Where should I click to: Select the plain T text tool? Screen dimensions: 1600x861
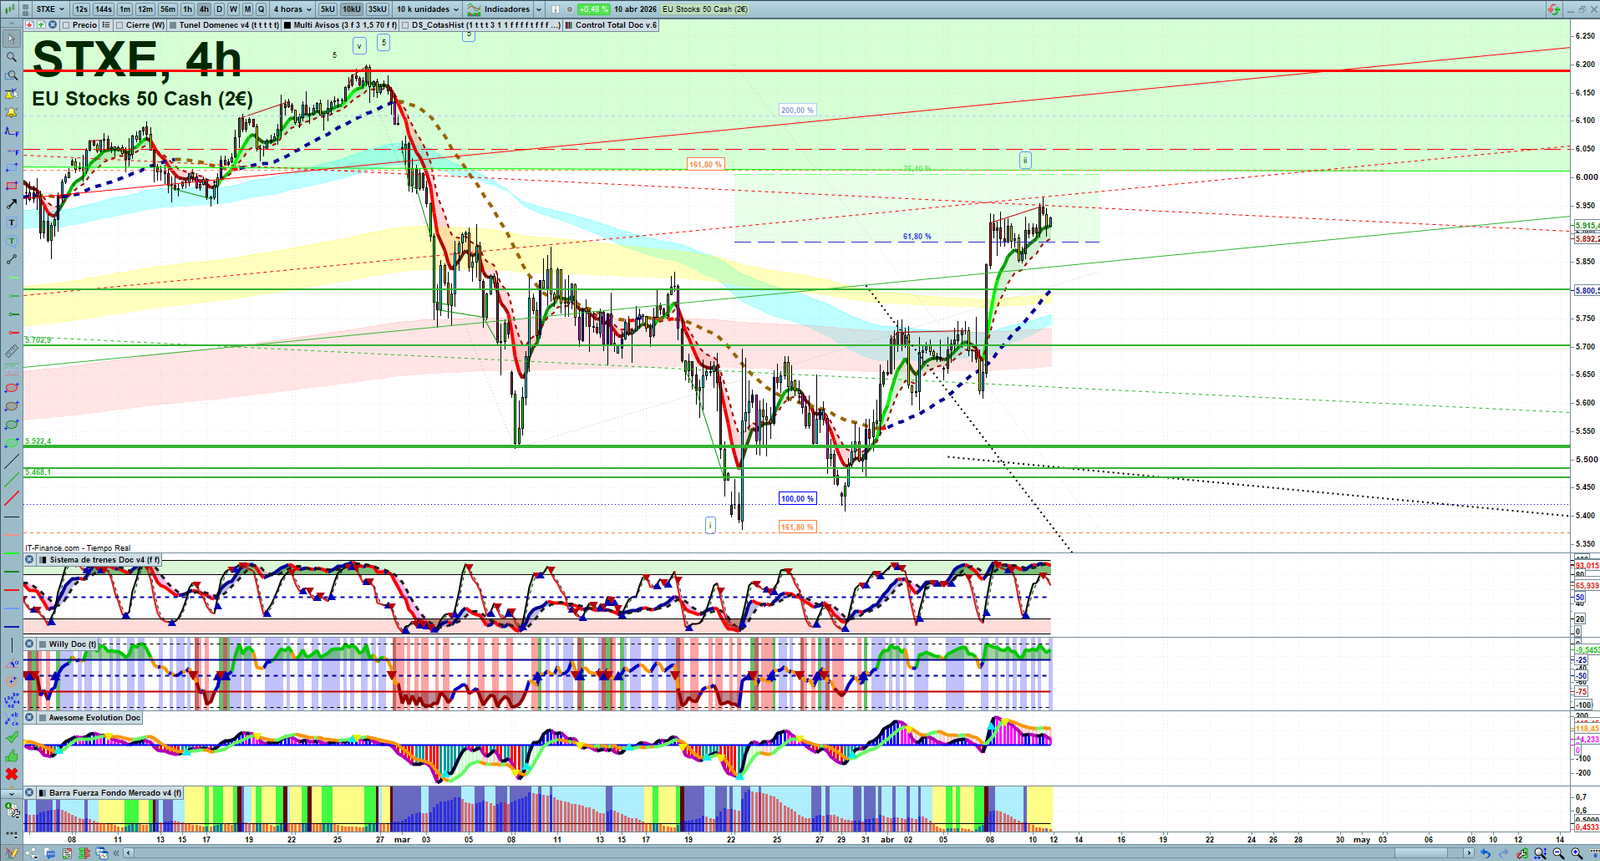coord(11,222)
